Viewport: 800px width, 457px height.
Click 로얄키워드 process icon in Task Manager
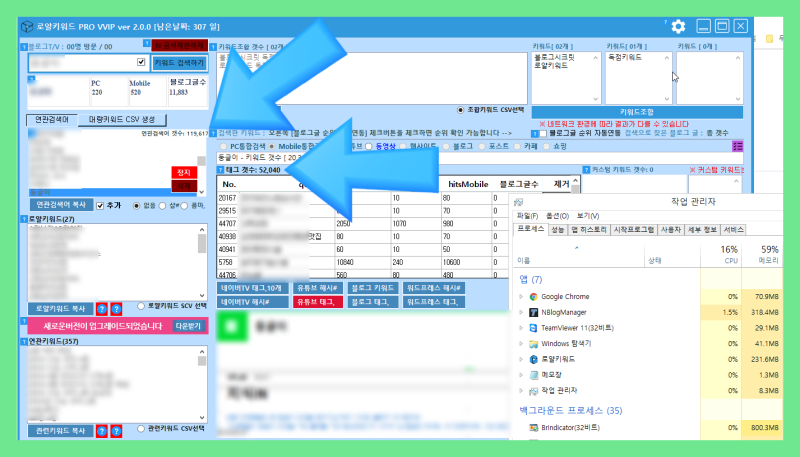click(x=533, y=359)
